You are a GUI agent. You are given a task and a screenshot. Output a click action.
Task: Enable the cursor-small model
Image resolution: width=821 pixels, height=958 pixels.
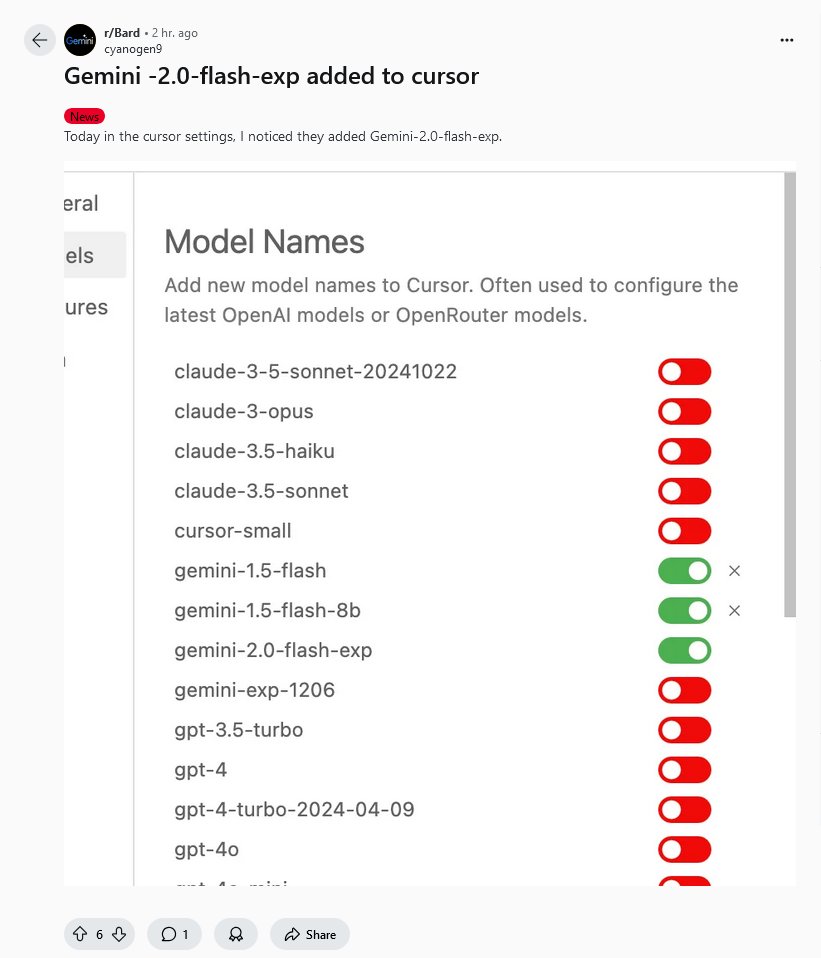pyautogui.click(x=684, y=531)
